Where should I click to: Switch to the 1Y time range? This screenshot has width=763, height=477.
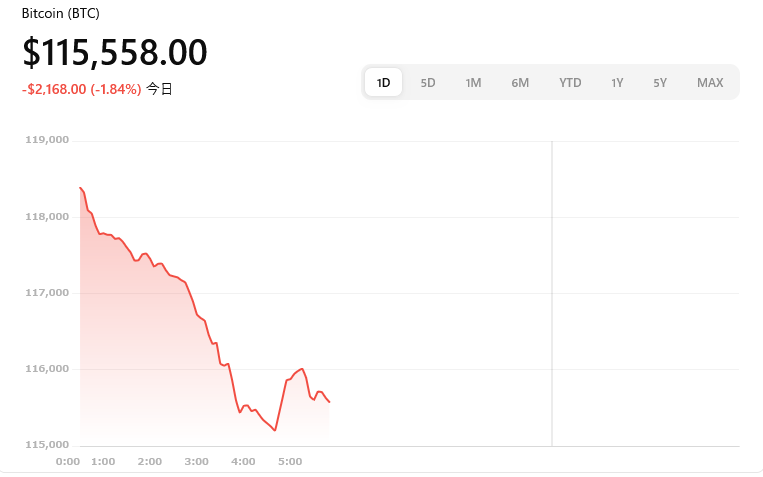pos(617,83)
